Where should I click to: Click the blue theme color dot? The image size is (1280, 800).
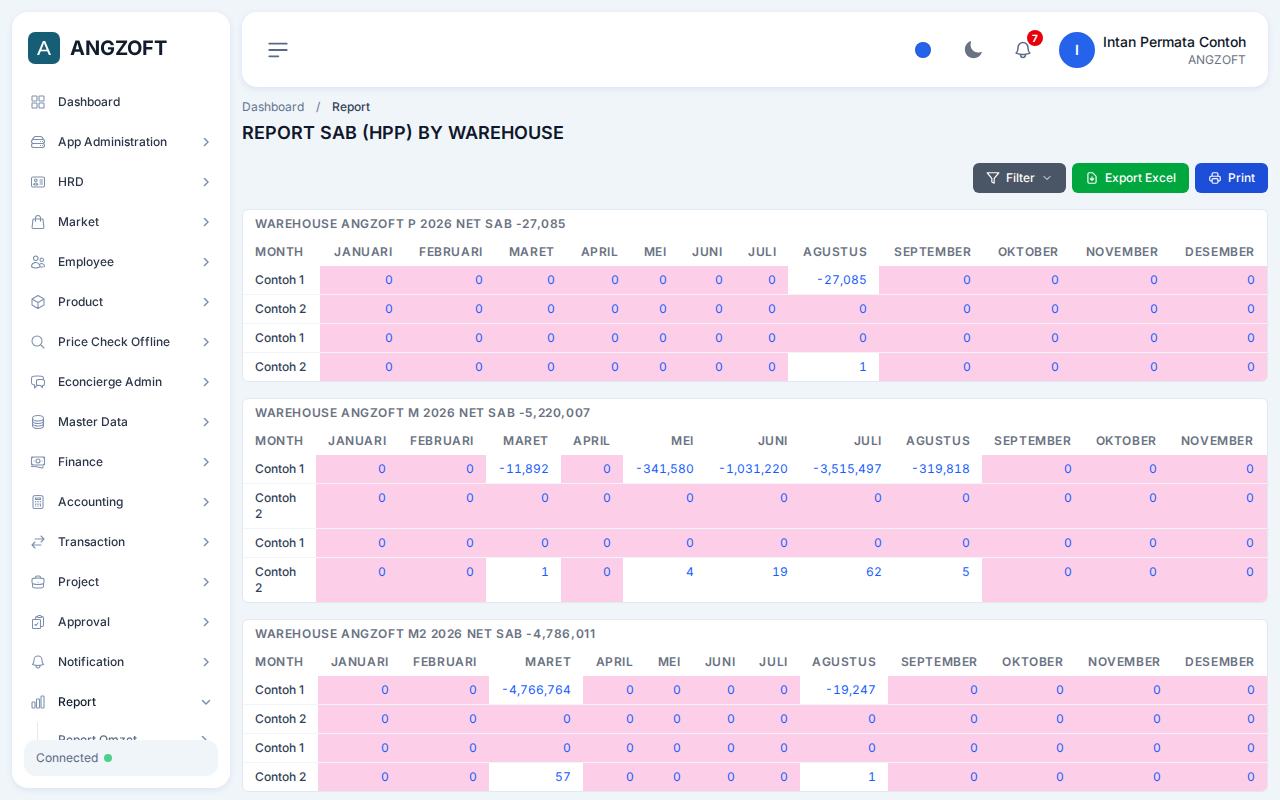(x=923, y=50)
